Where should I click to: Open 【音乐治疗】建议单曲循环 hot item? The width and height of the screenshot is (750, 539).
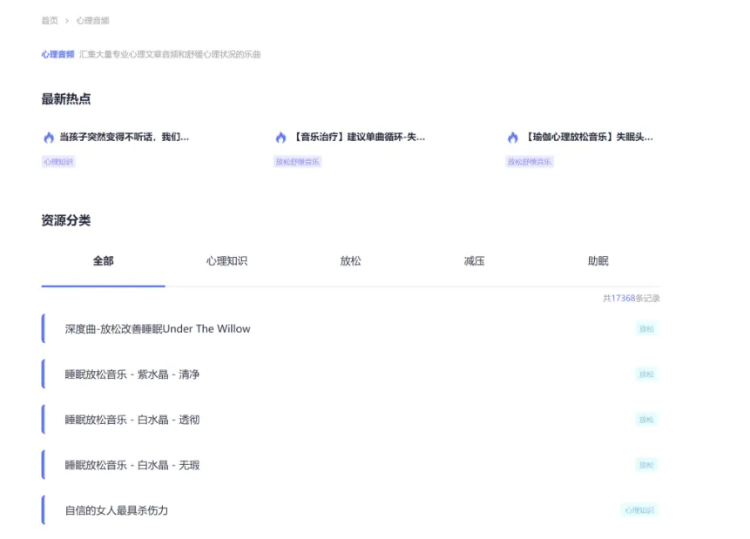click(358, 137)
